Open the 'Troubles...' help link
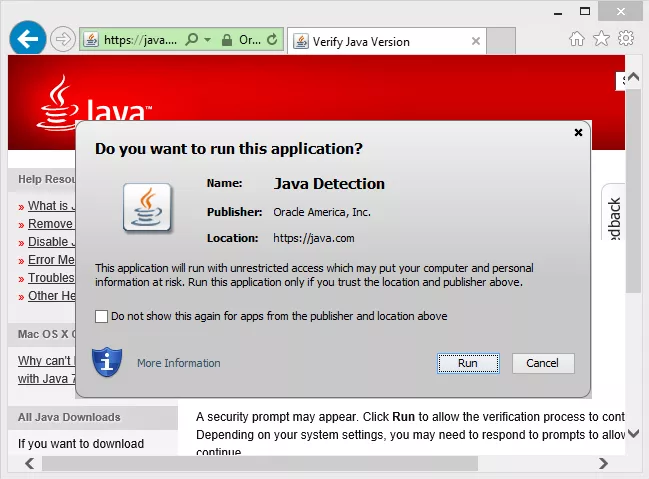Screen dimensions: 649x479 (51, 278)
